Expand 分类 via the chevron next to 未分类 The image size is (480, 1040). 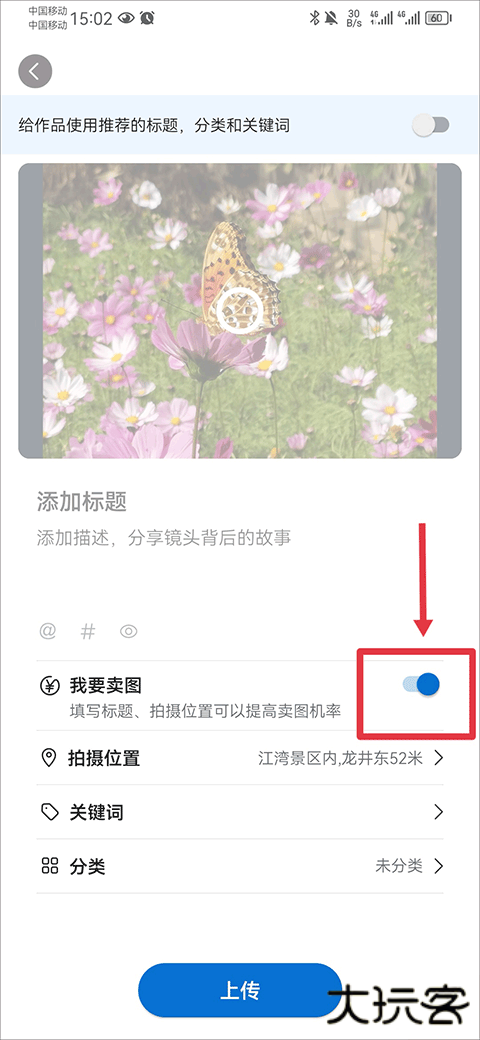[438, 866]
